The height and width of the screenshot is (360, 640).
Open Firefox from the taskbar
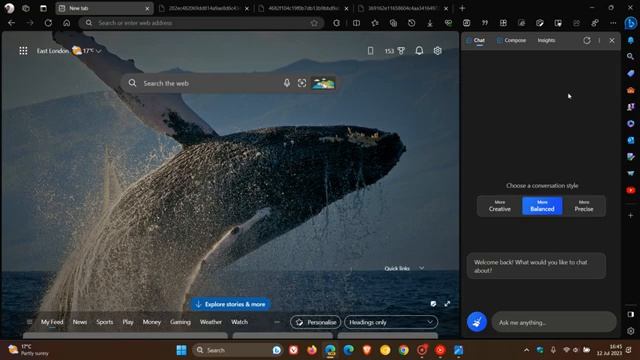312,350
